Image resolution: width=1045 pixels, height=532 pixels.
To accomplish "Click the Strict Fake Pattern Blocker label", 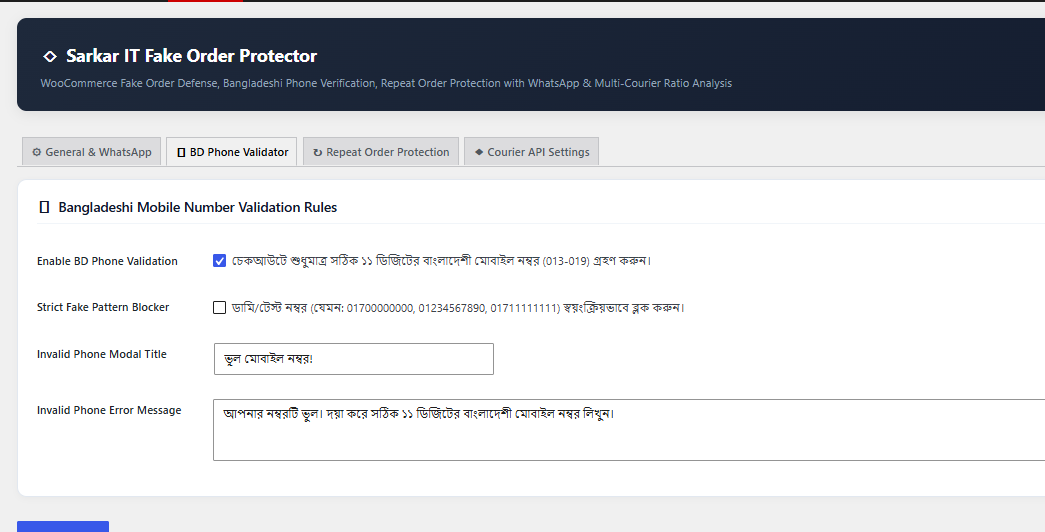I will tap(103, 307).
